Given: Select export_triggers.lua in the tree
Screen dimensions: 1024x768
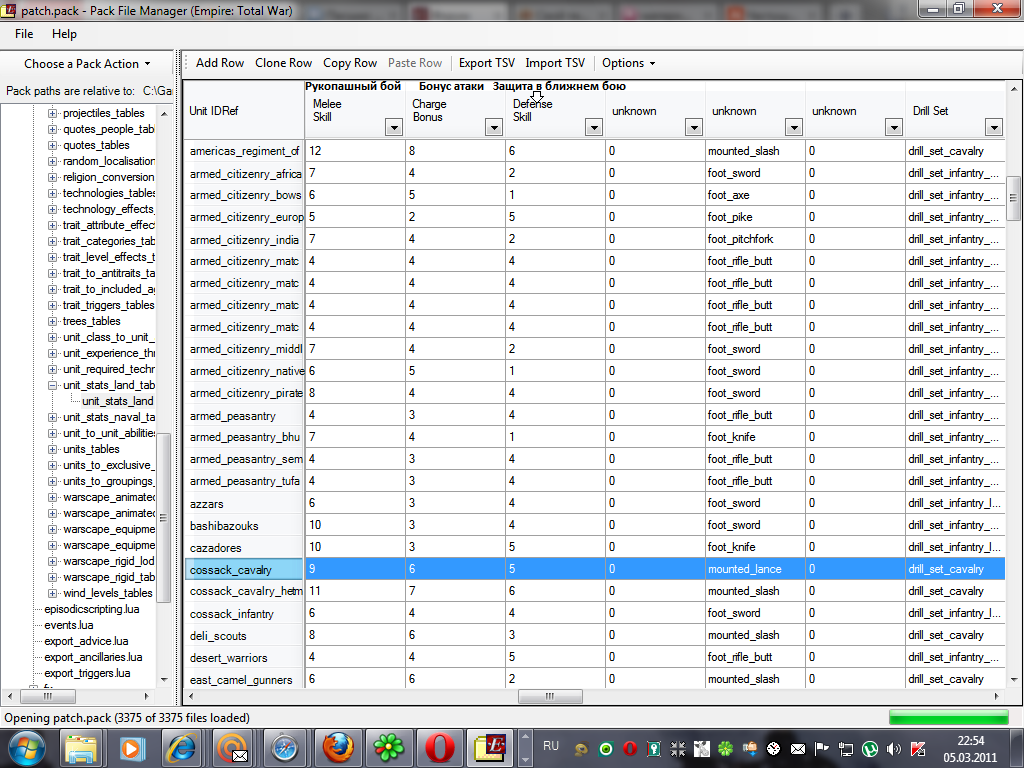Looking at the screenshot, I should (x=87, y=673).
